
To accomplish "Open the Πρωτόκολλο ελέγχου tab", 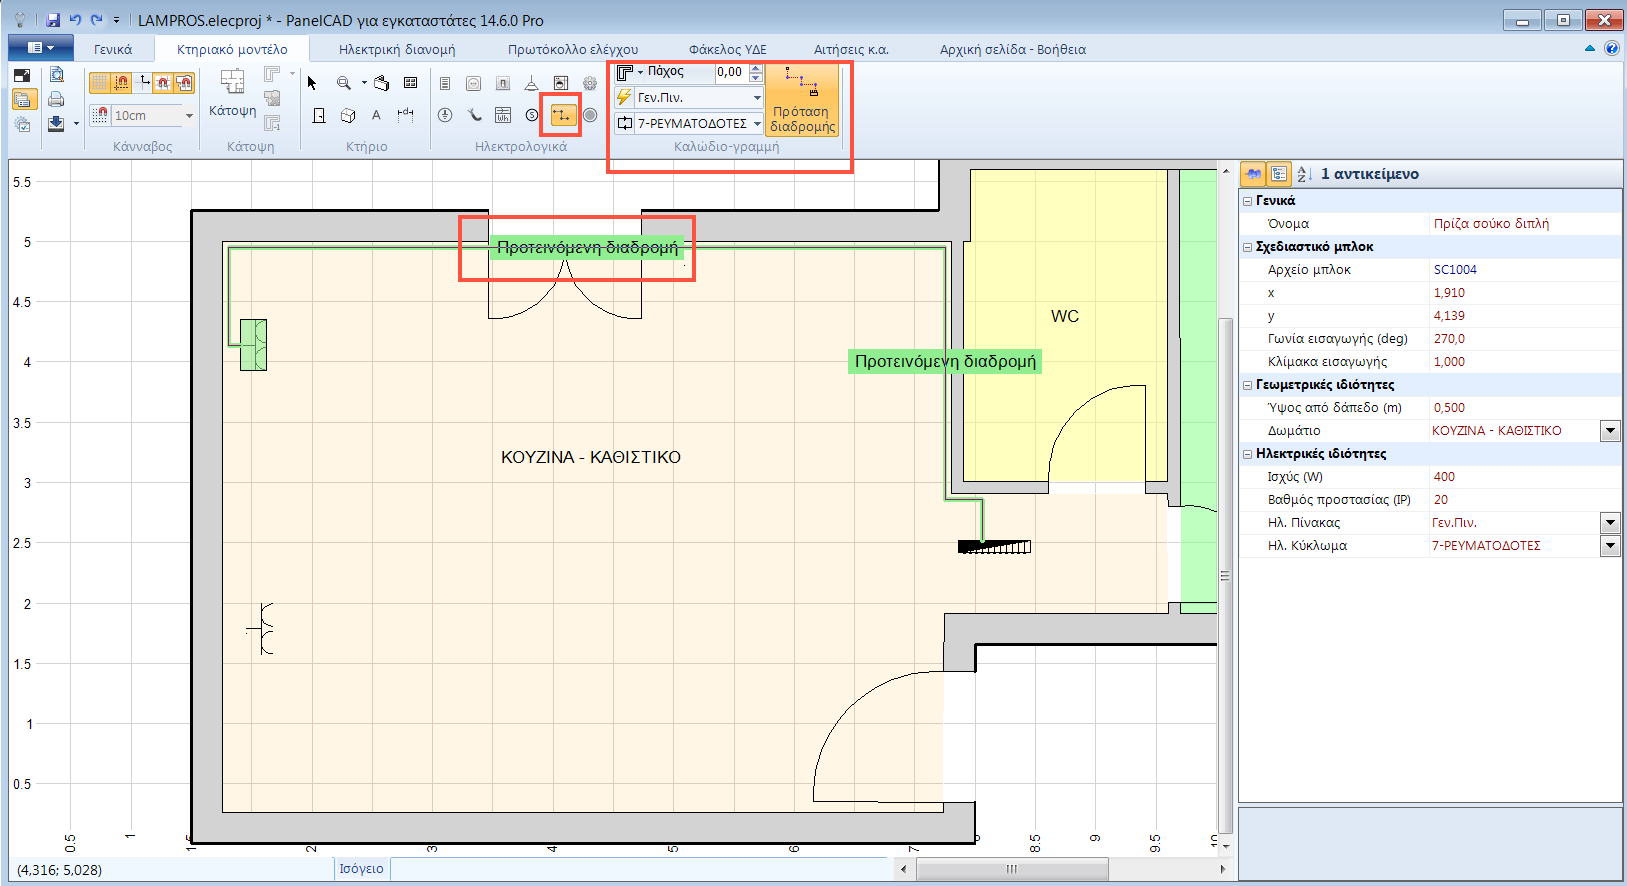I will [572, 49].
